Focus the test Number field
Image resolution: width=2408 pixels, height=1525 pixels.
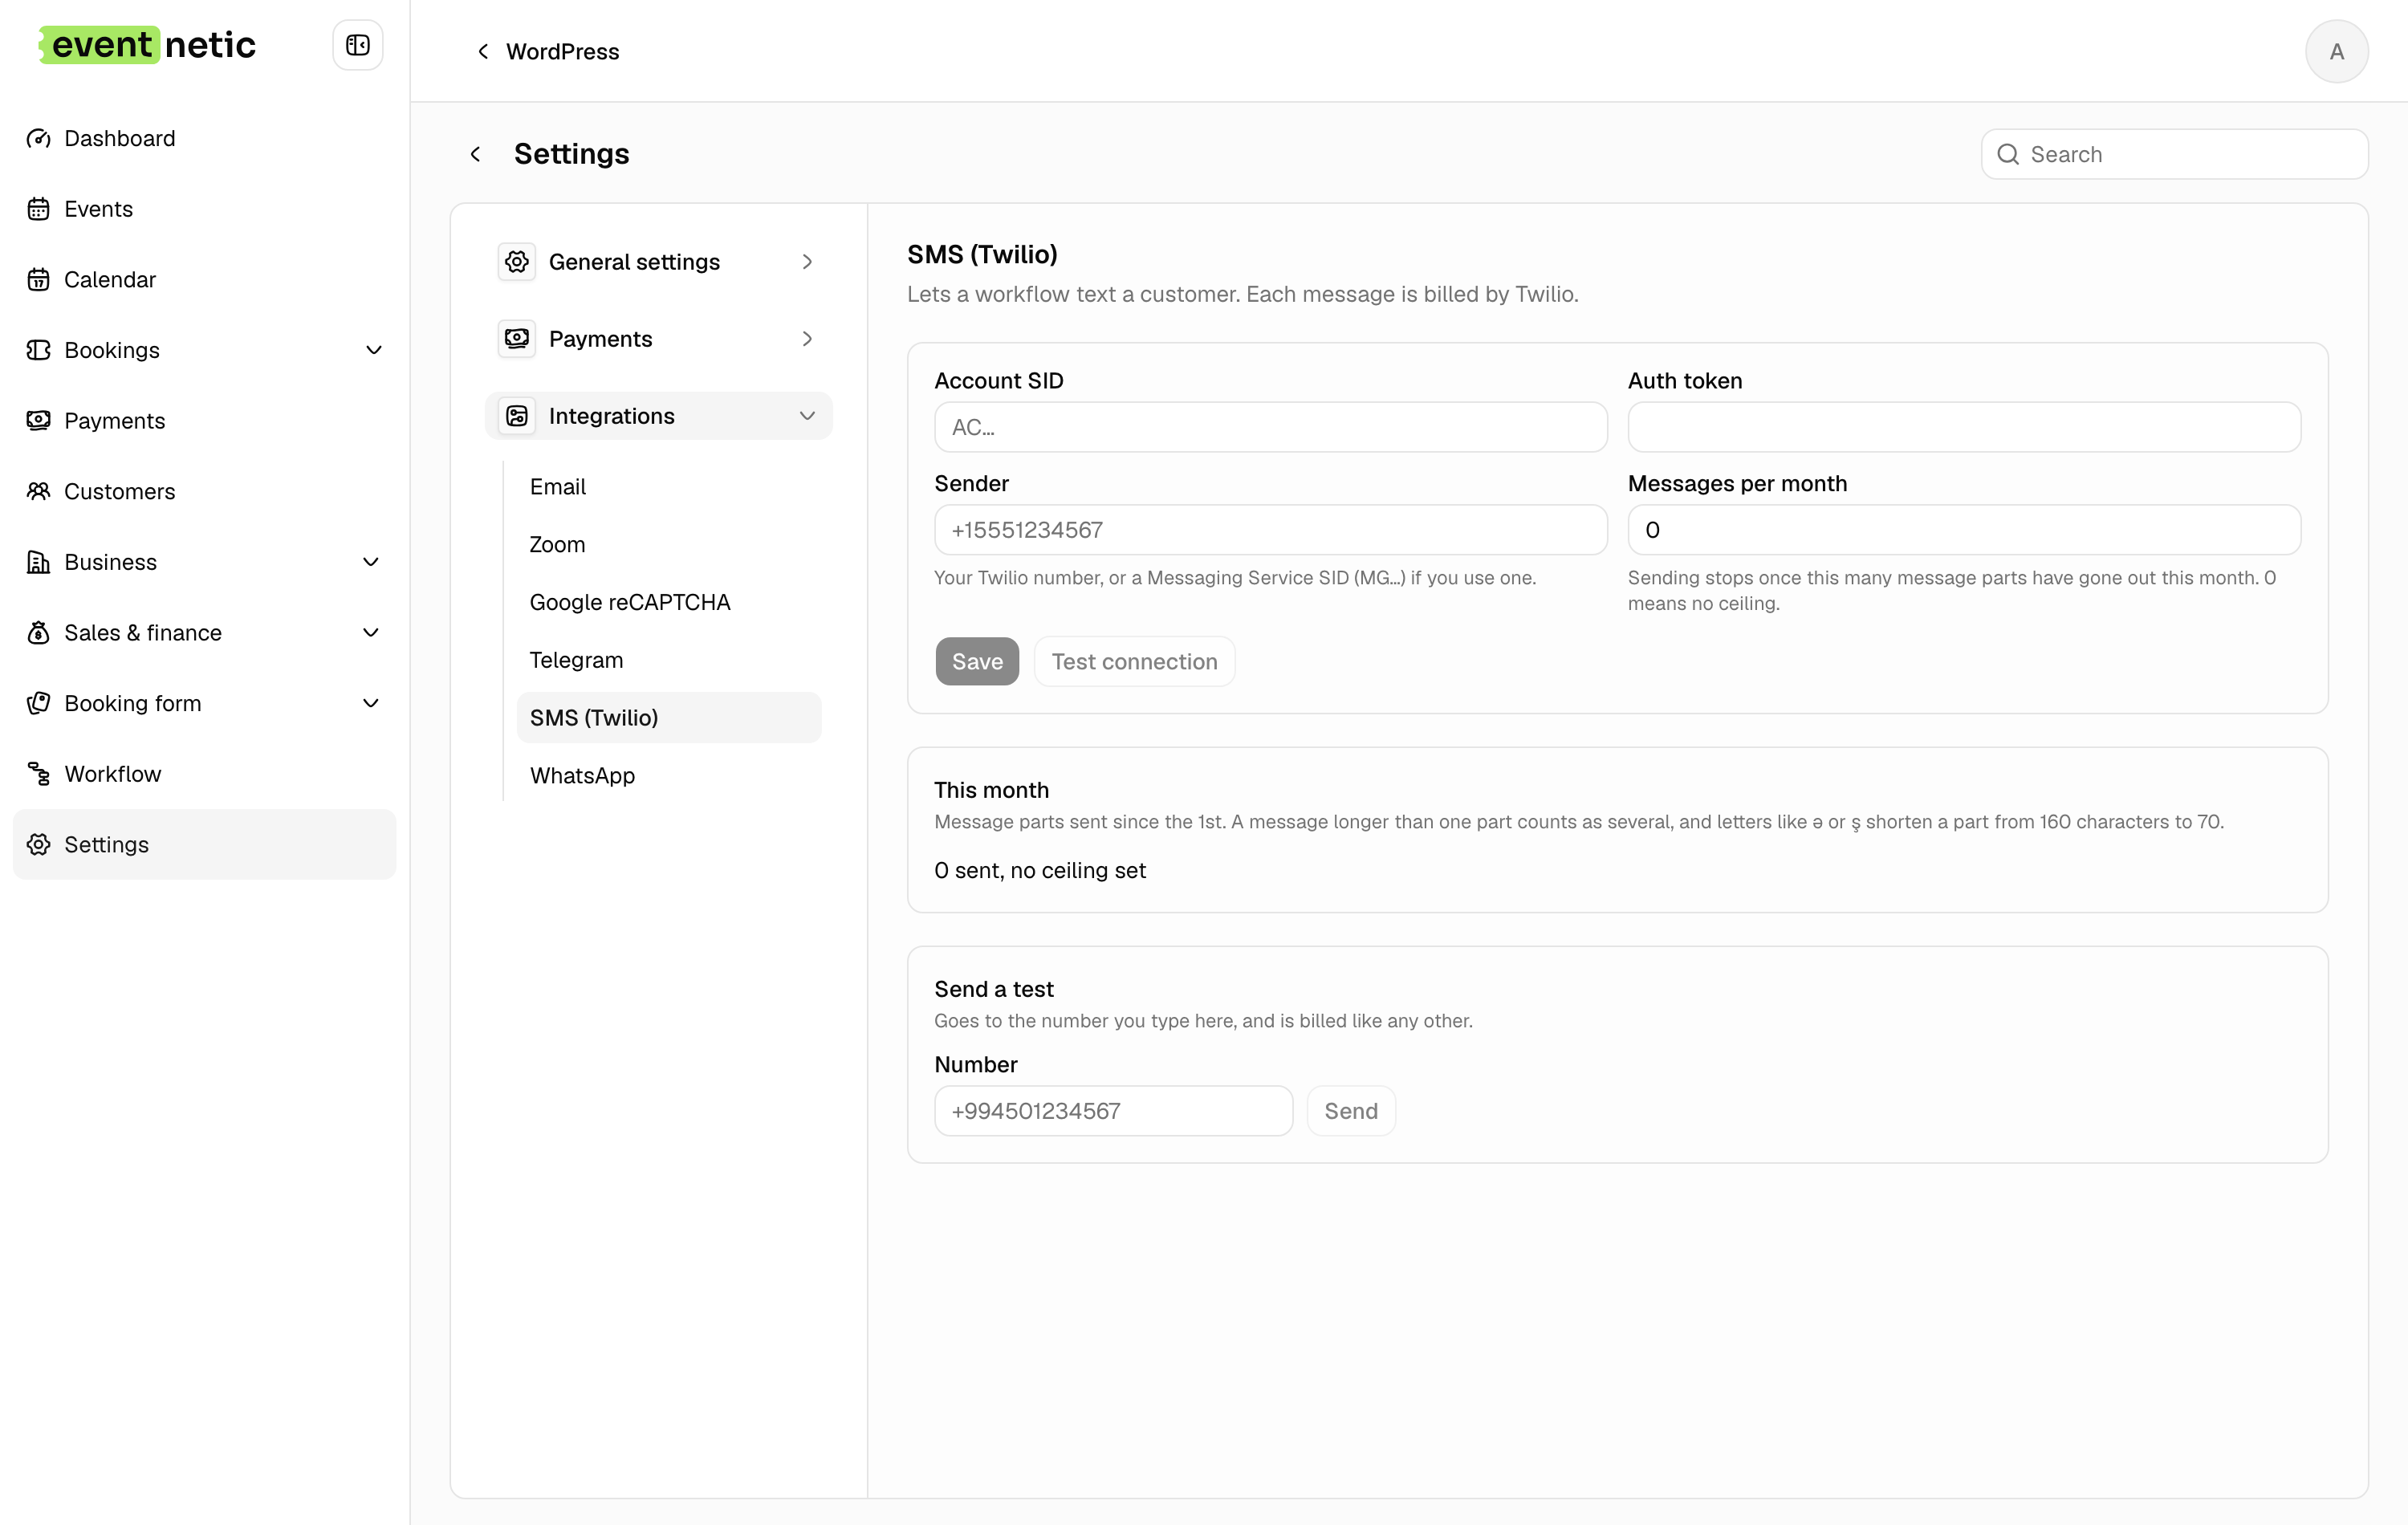1113,1111
